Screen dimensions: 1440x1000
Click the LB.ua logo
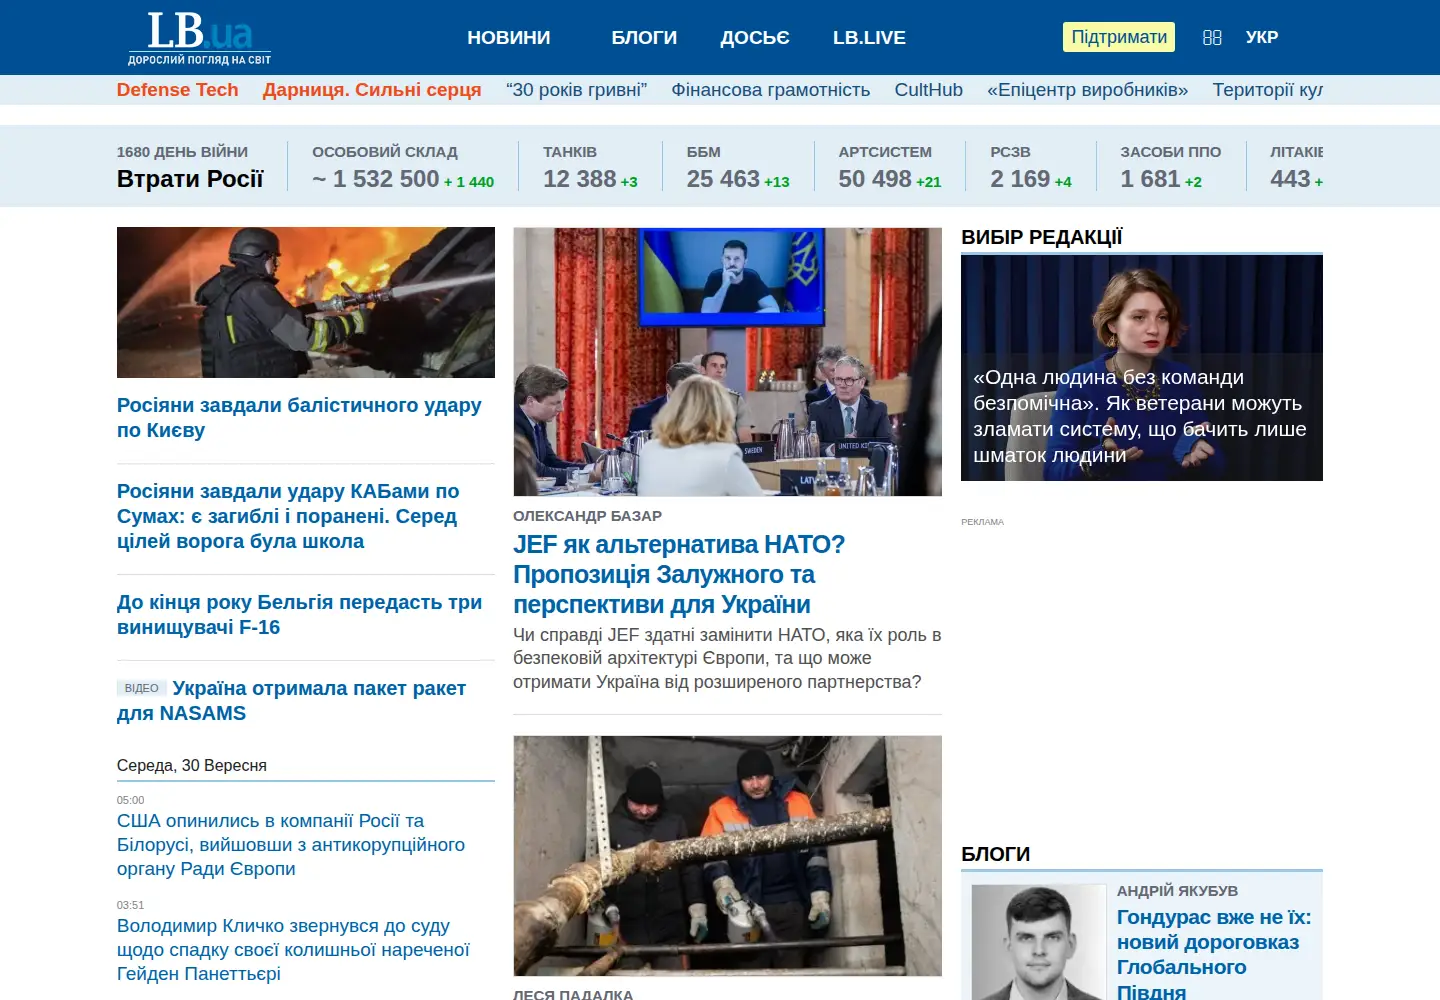[200, 38]
